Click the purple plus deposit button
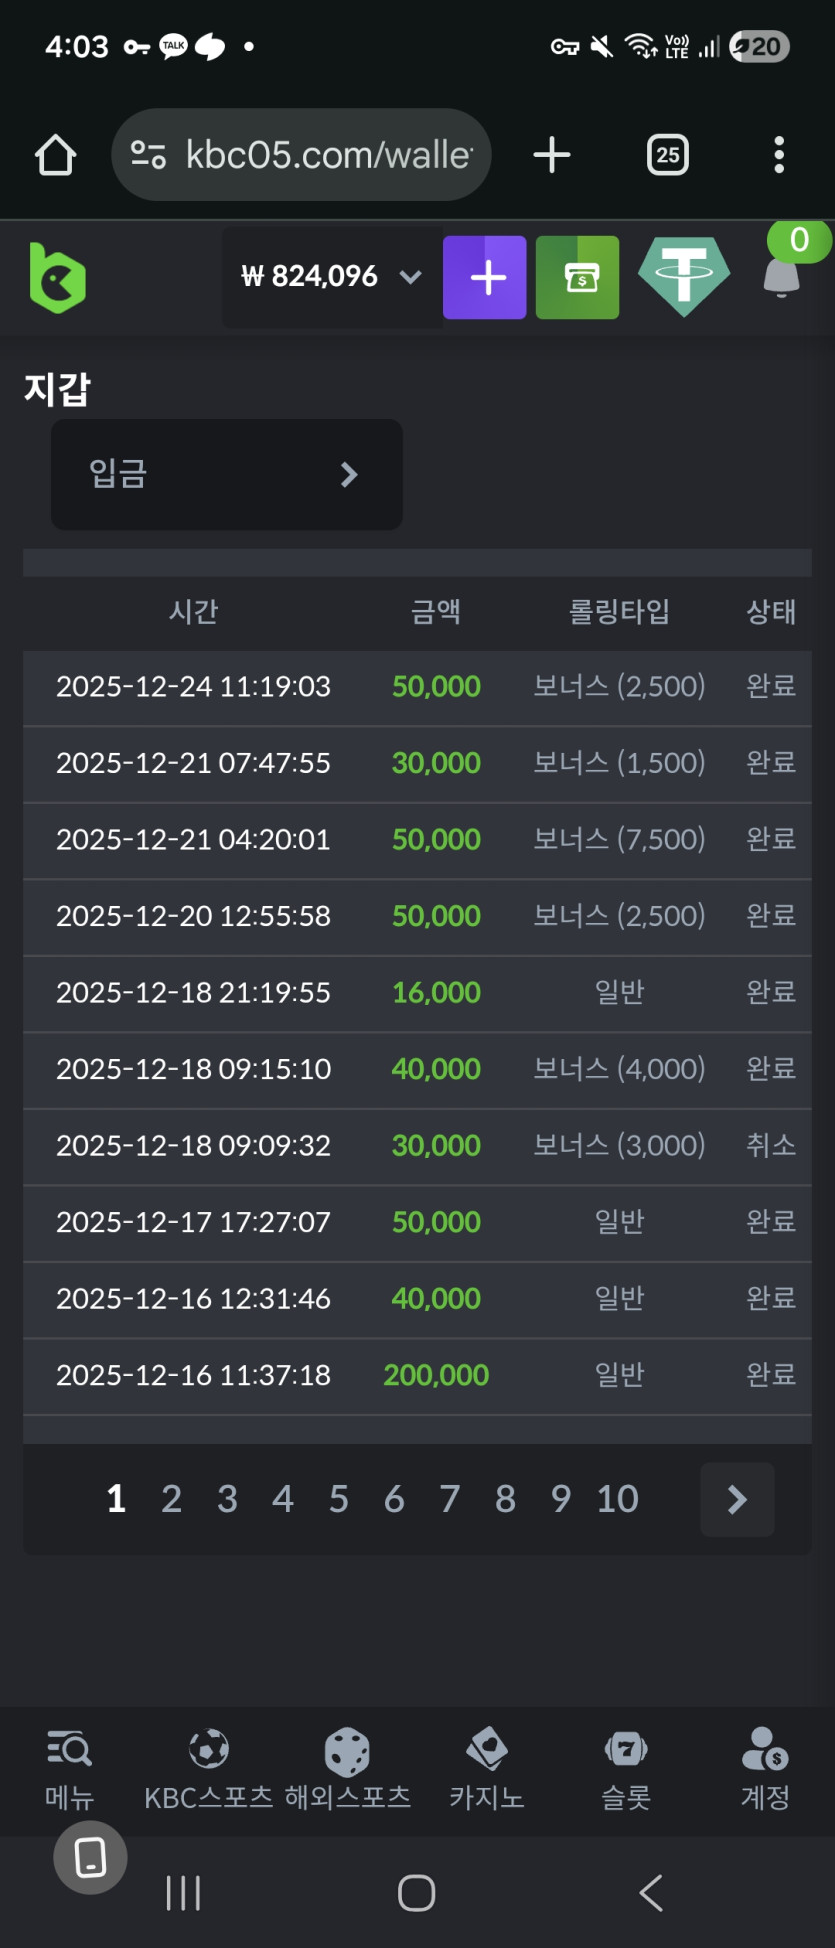This screenshot has width=835, height=1948. (x=485, y=277)
